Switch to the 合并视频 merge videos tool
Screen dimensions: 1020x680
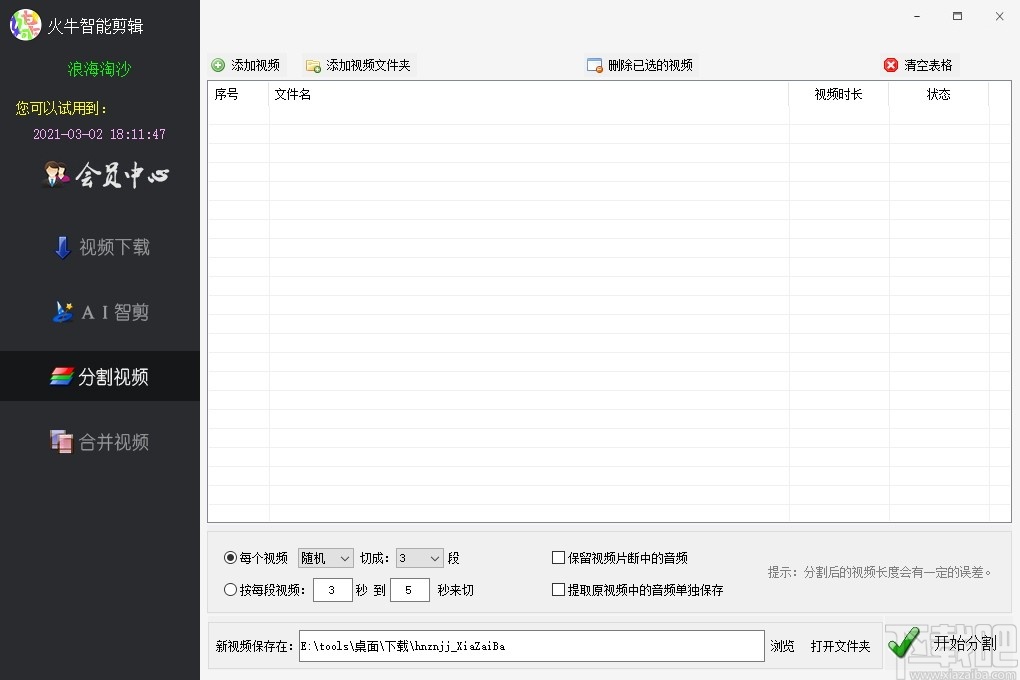(100, 441)
